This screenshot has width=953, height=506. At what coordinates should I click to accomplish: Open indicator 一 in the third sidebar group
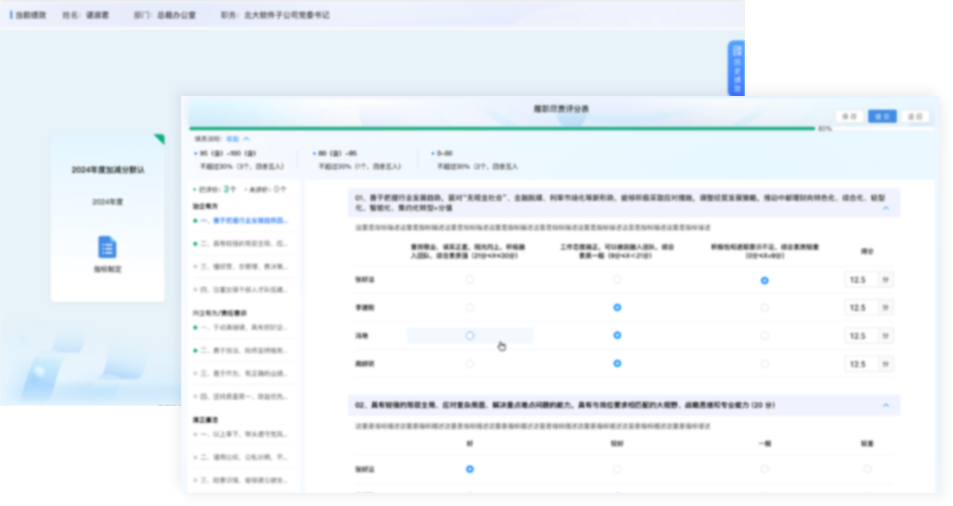point(242,434)
